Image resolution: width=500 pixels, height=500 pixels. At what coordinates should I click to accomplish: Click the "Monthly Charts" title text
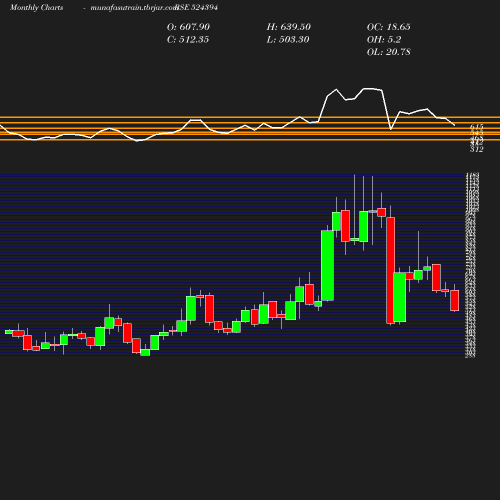tap(37, 8)
